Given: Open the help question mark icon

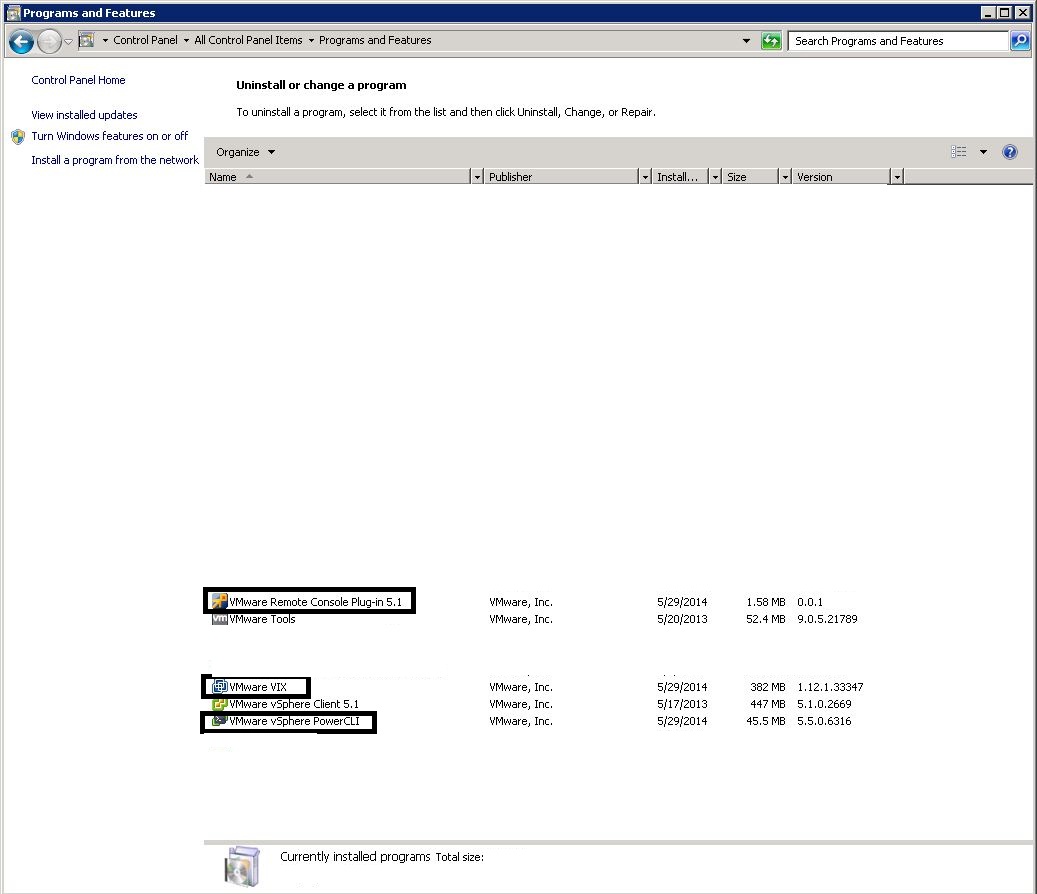Looking at the screenshot, I should [1009, 152].
